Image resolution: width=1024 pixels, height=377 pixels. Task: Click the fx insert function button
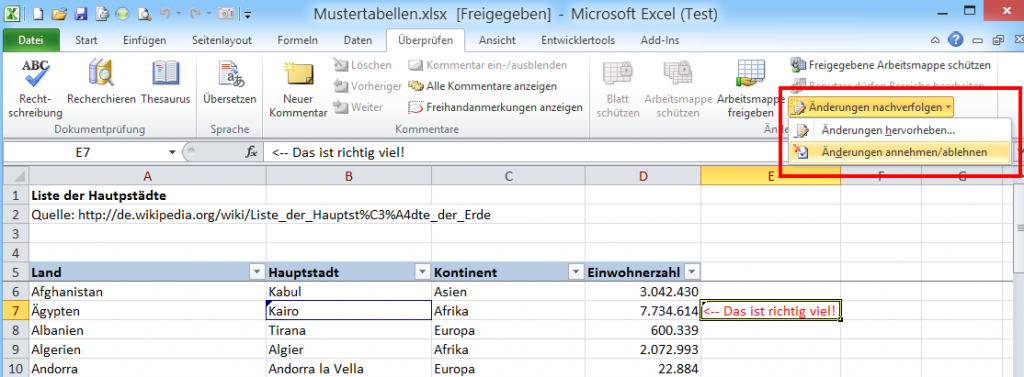[251, 152]
